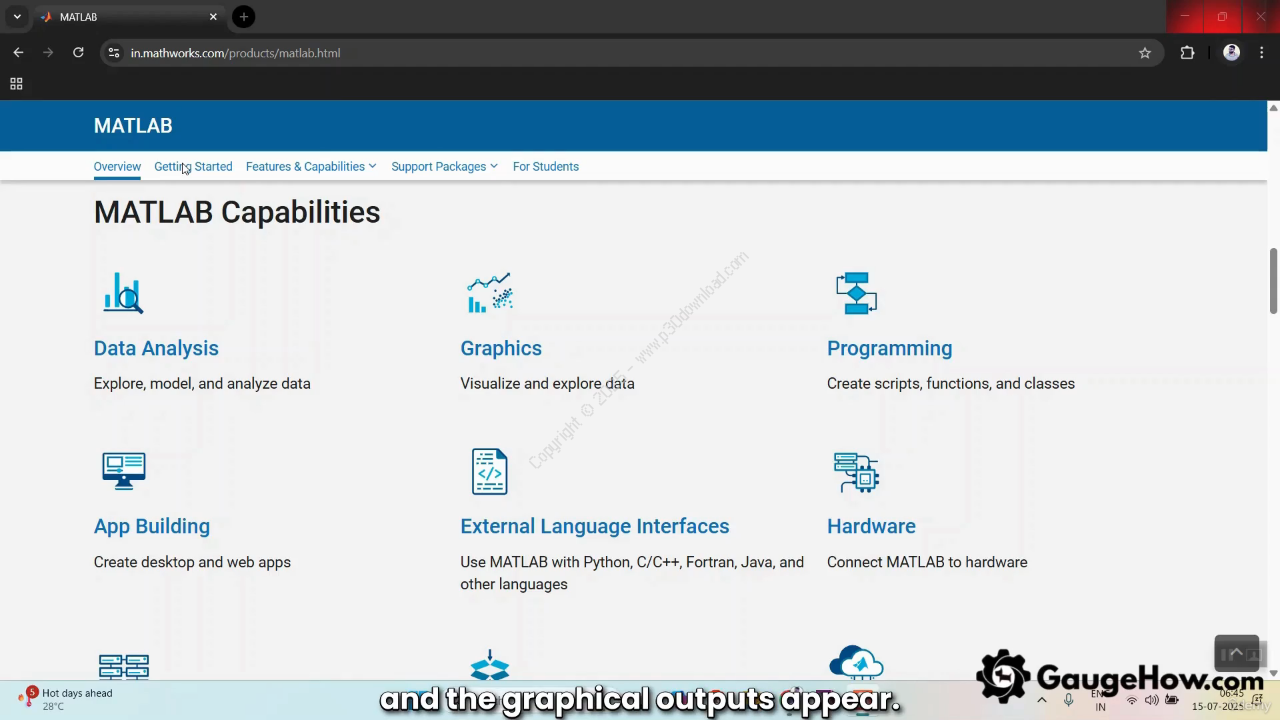Click 'Explore, model, and analyze data' text

(x=202, y=383)
